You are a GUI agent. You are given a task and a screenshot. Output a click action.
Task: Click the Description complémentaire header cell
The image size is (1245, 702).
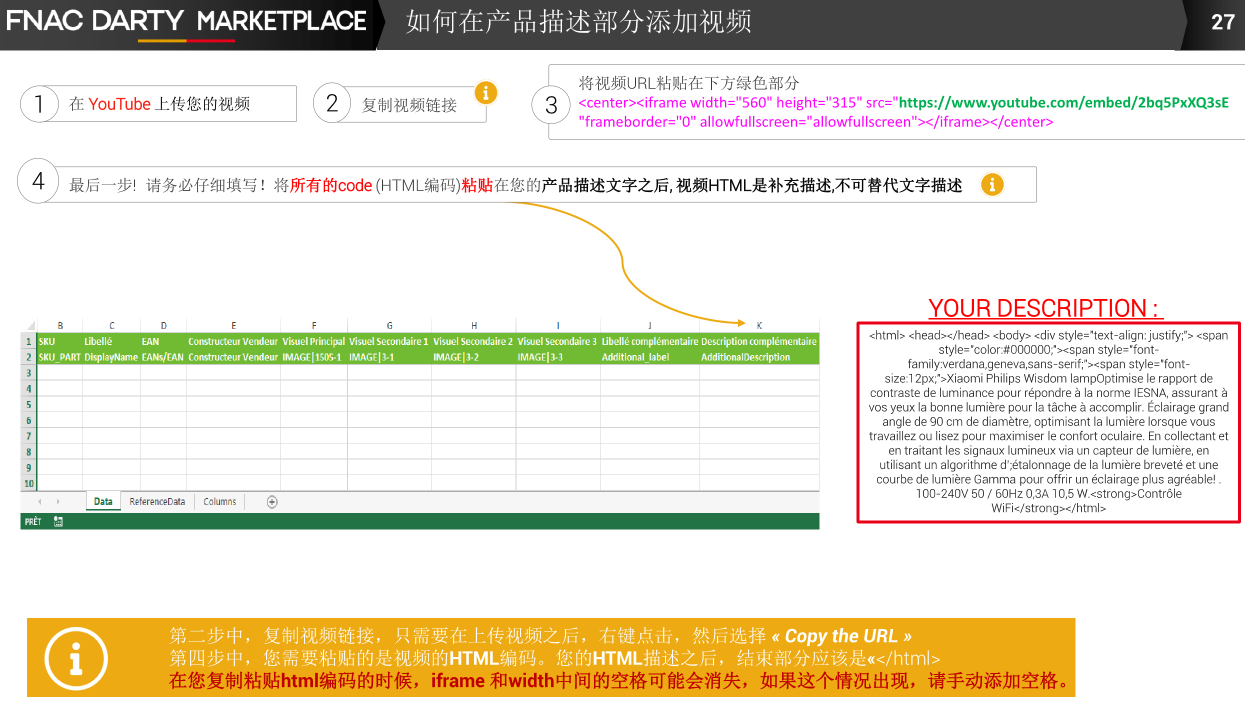tap(758, 341)
